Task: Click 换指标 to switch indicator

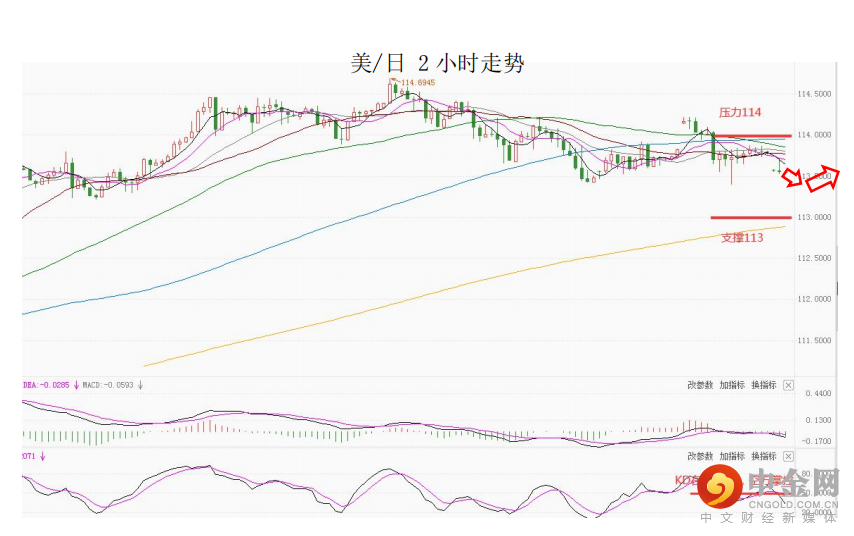Action: (x=765, y=385)
